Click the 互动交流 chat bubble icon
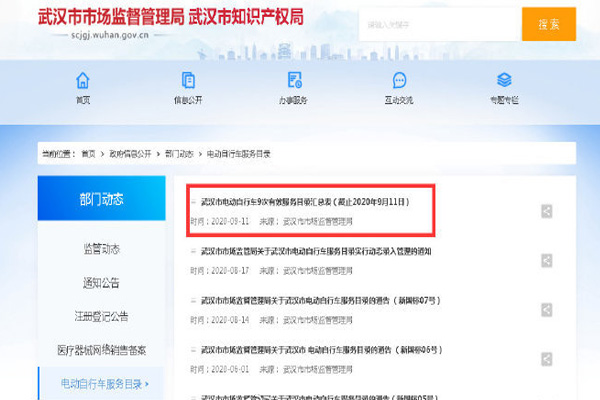Image resolution: width=600 pixels, height=400 pixels. tap(399, 80)
